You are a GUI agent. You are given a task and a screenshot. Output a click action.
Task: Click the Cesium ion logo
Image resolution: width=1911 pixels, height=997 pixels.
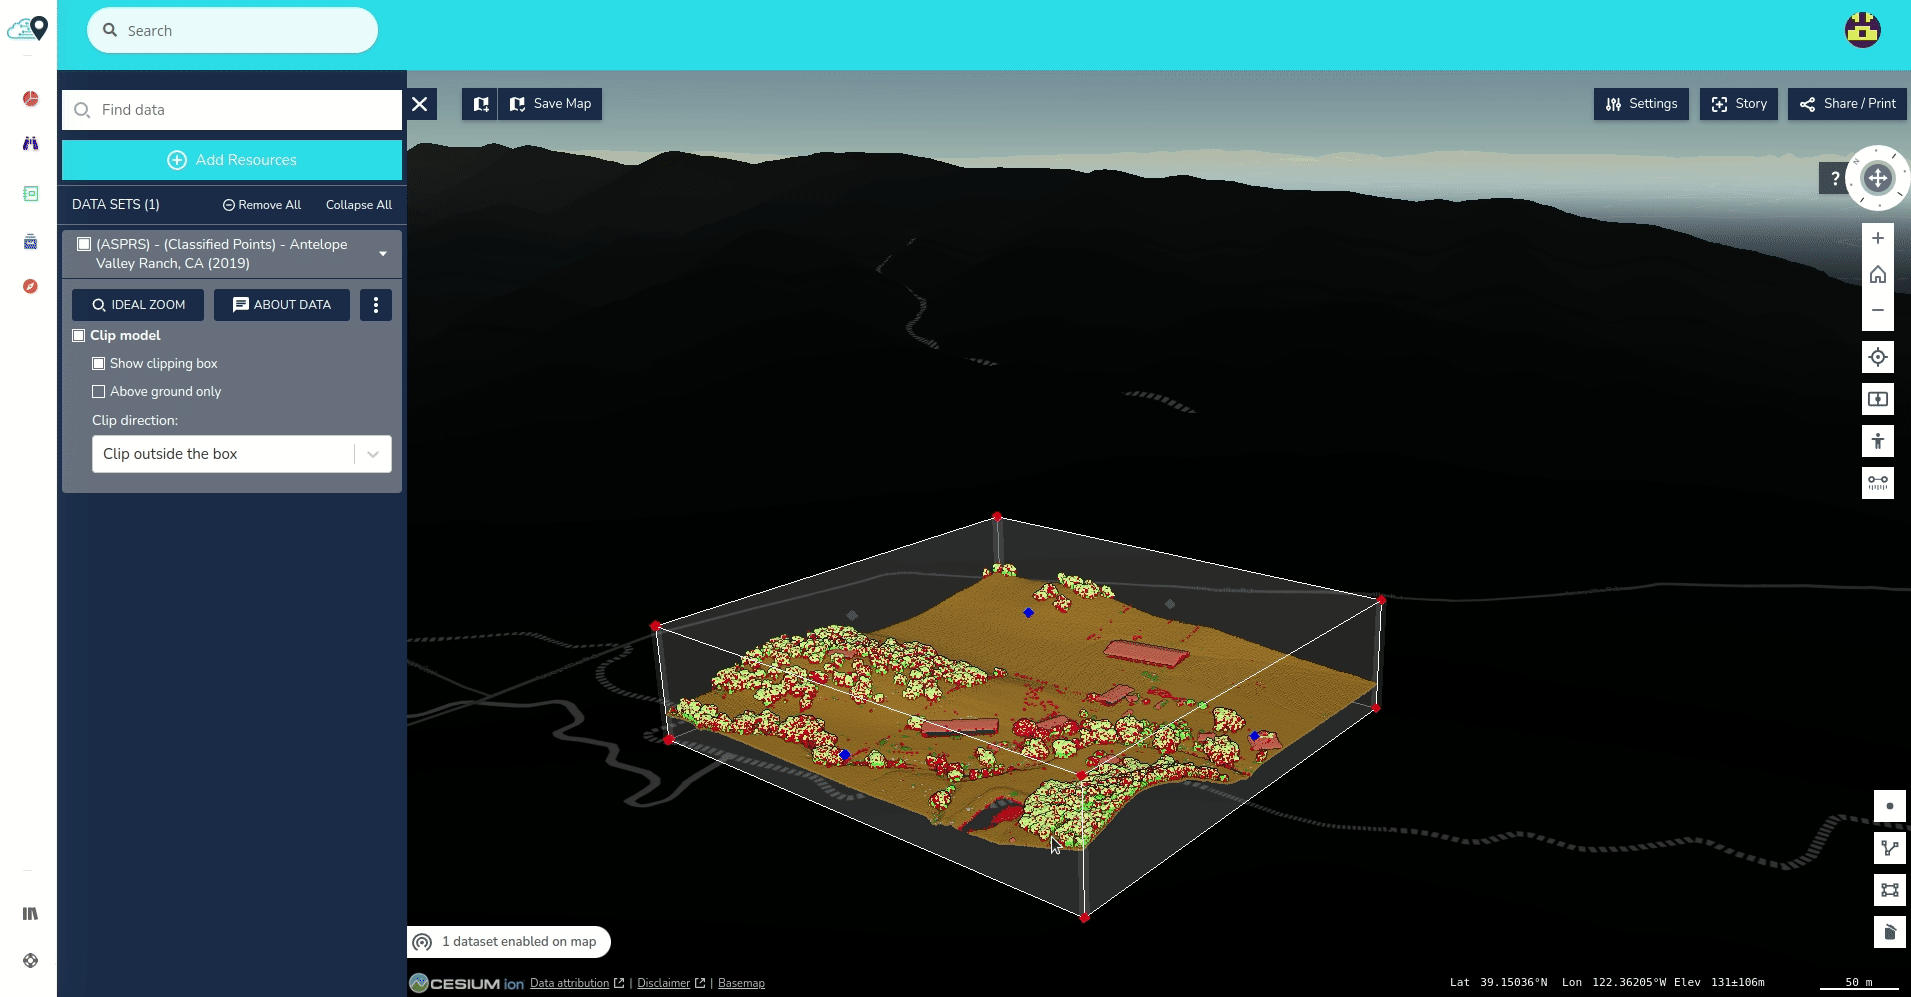point(467,983)
